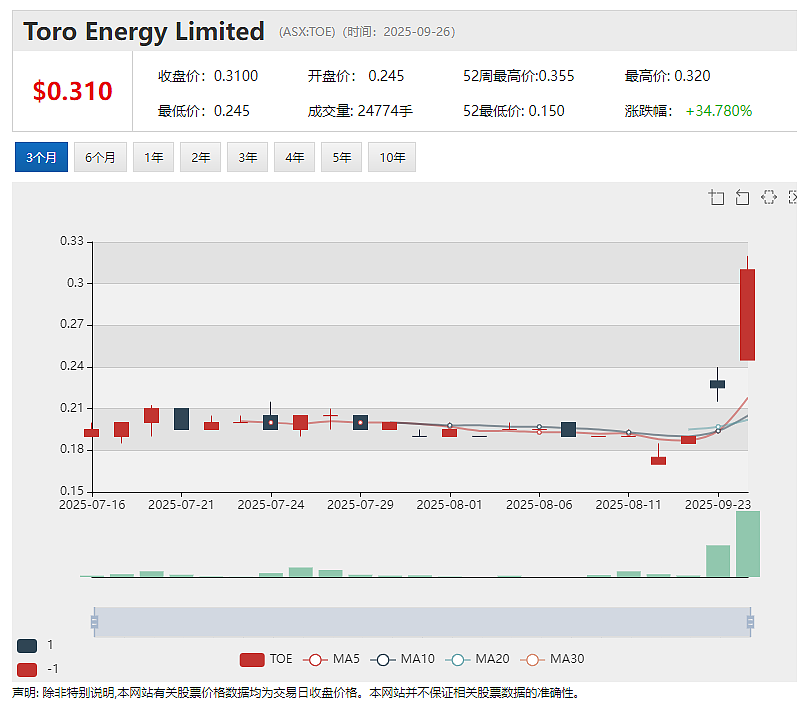The image size is (811, 718).
Task: Choose the 5年 range tab
Action: tap(341, 157)
